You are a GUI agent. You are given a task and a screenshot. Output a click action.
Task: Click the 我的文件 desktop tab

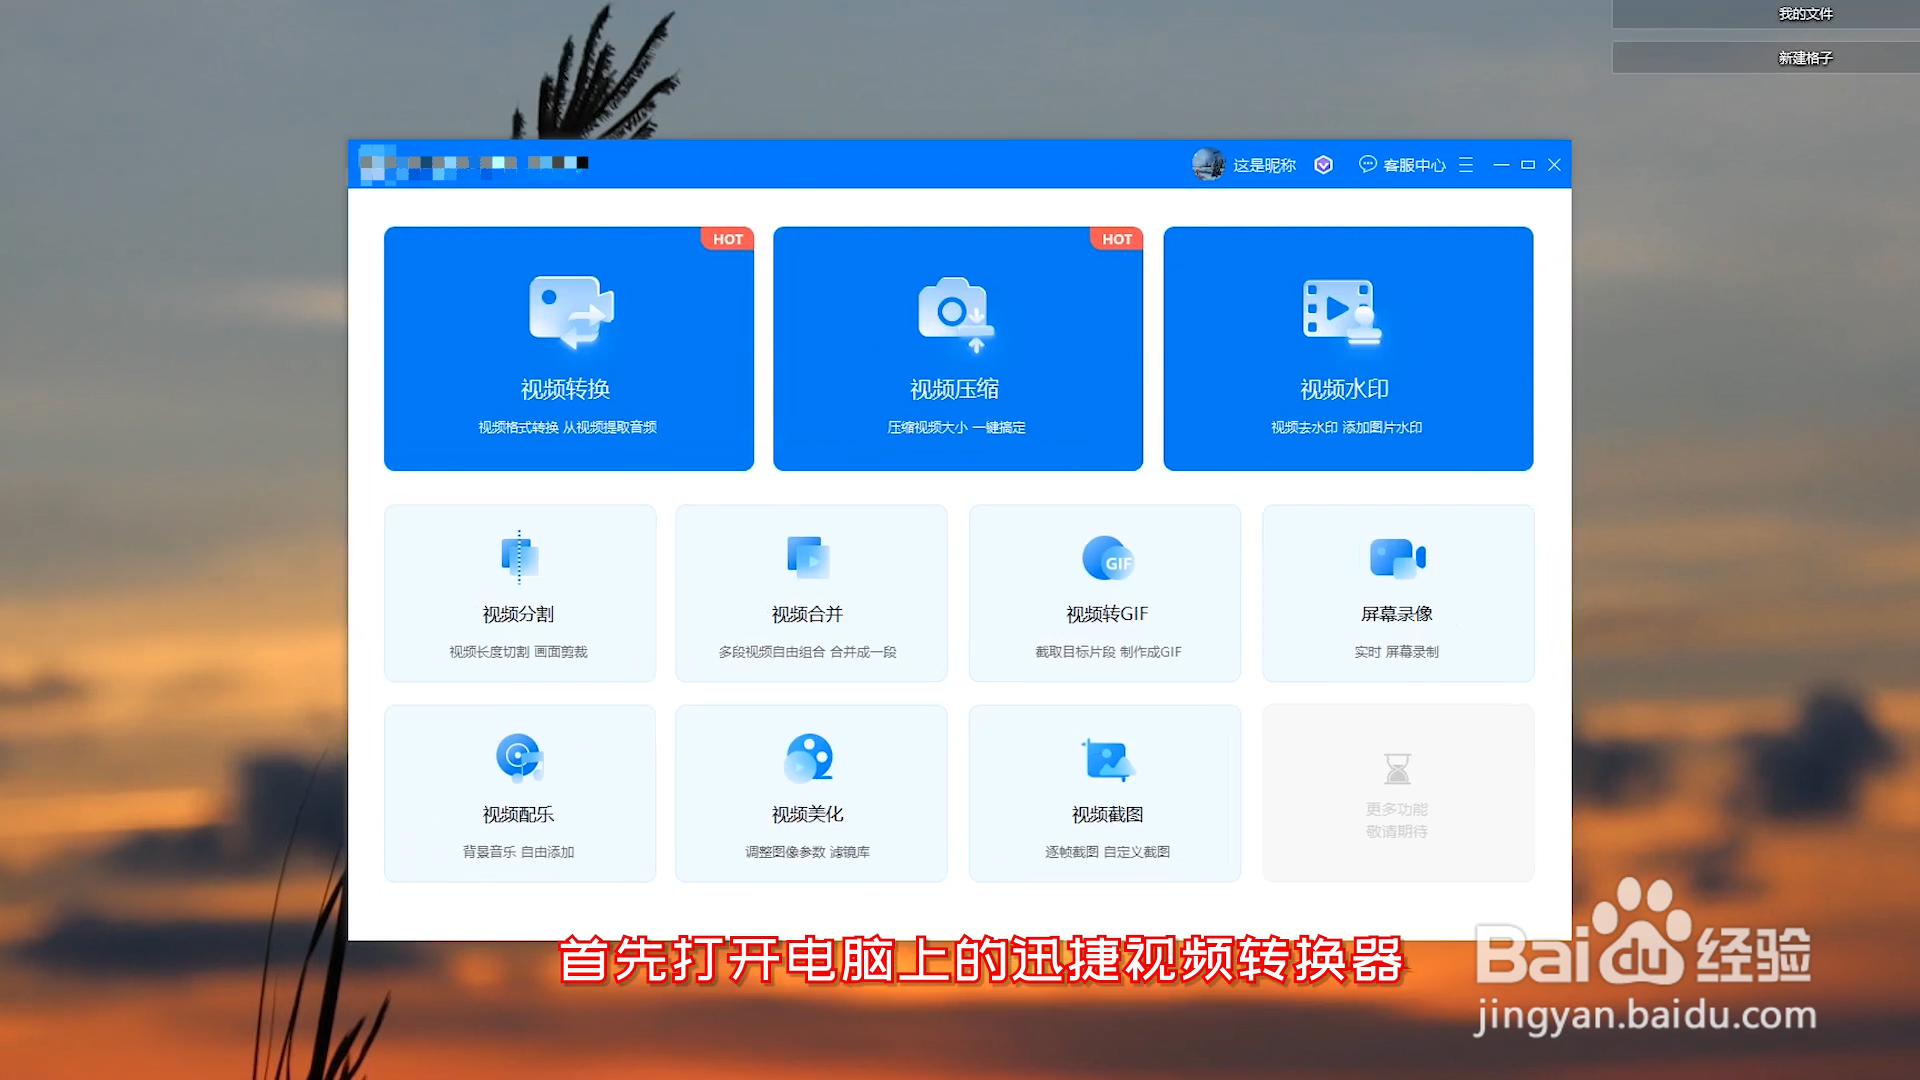1804,14
